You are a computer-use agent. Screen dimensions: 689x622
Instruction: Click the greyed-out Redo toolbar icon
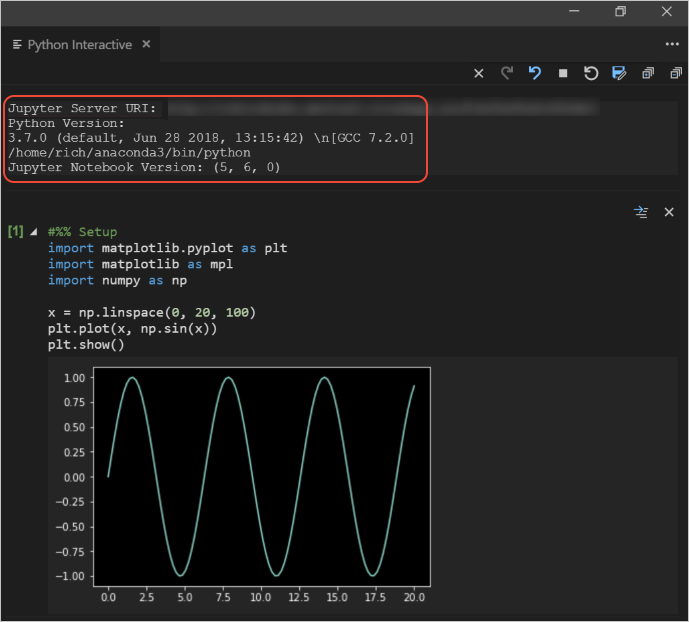(507, 73)
